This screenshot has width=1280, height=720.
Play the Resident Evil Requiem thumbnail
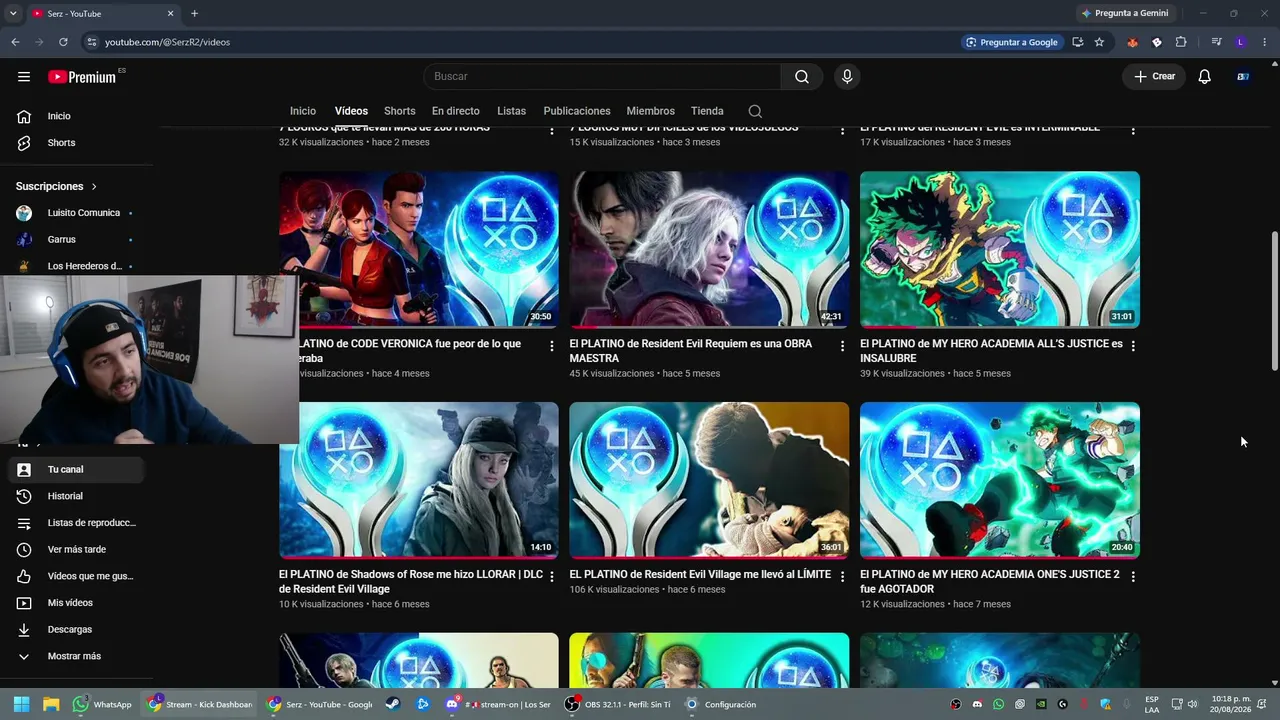point(709,250)
